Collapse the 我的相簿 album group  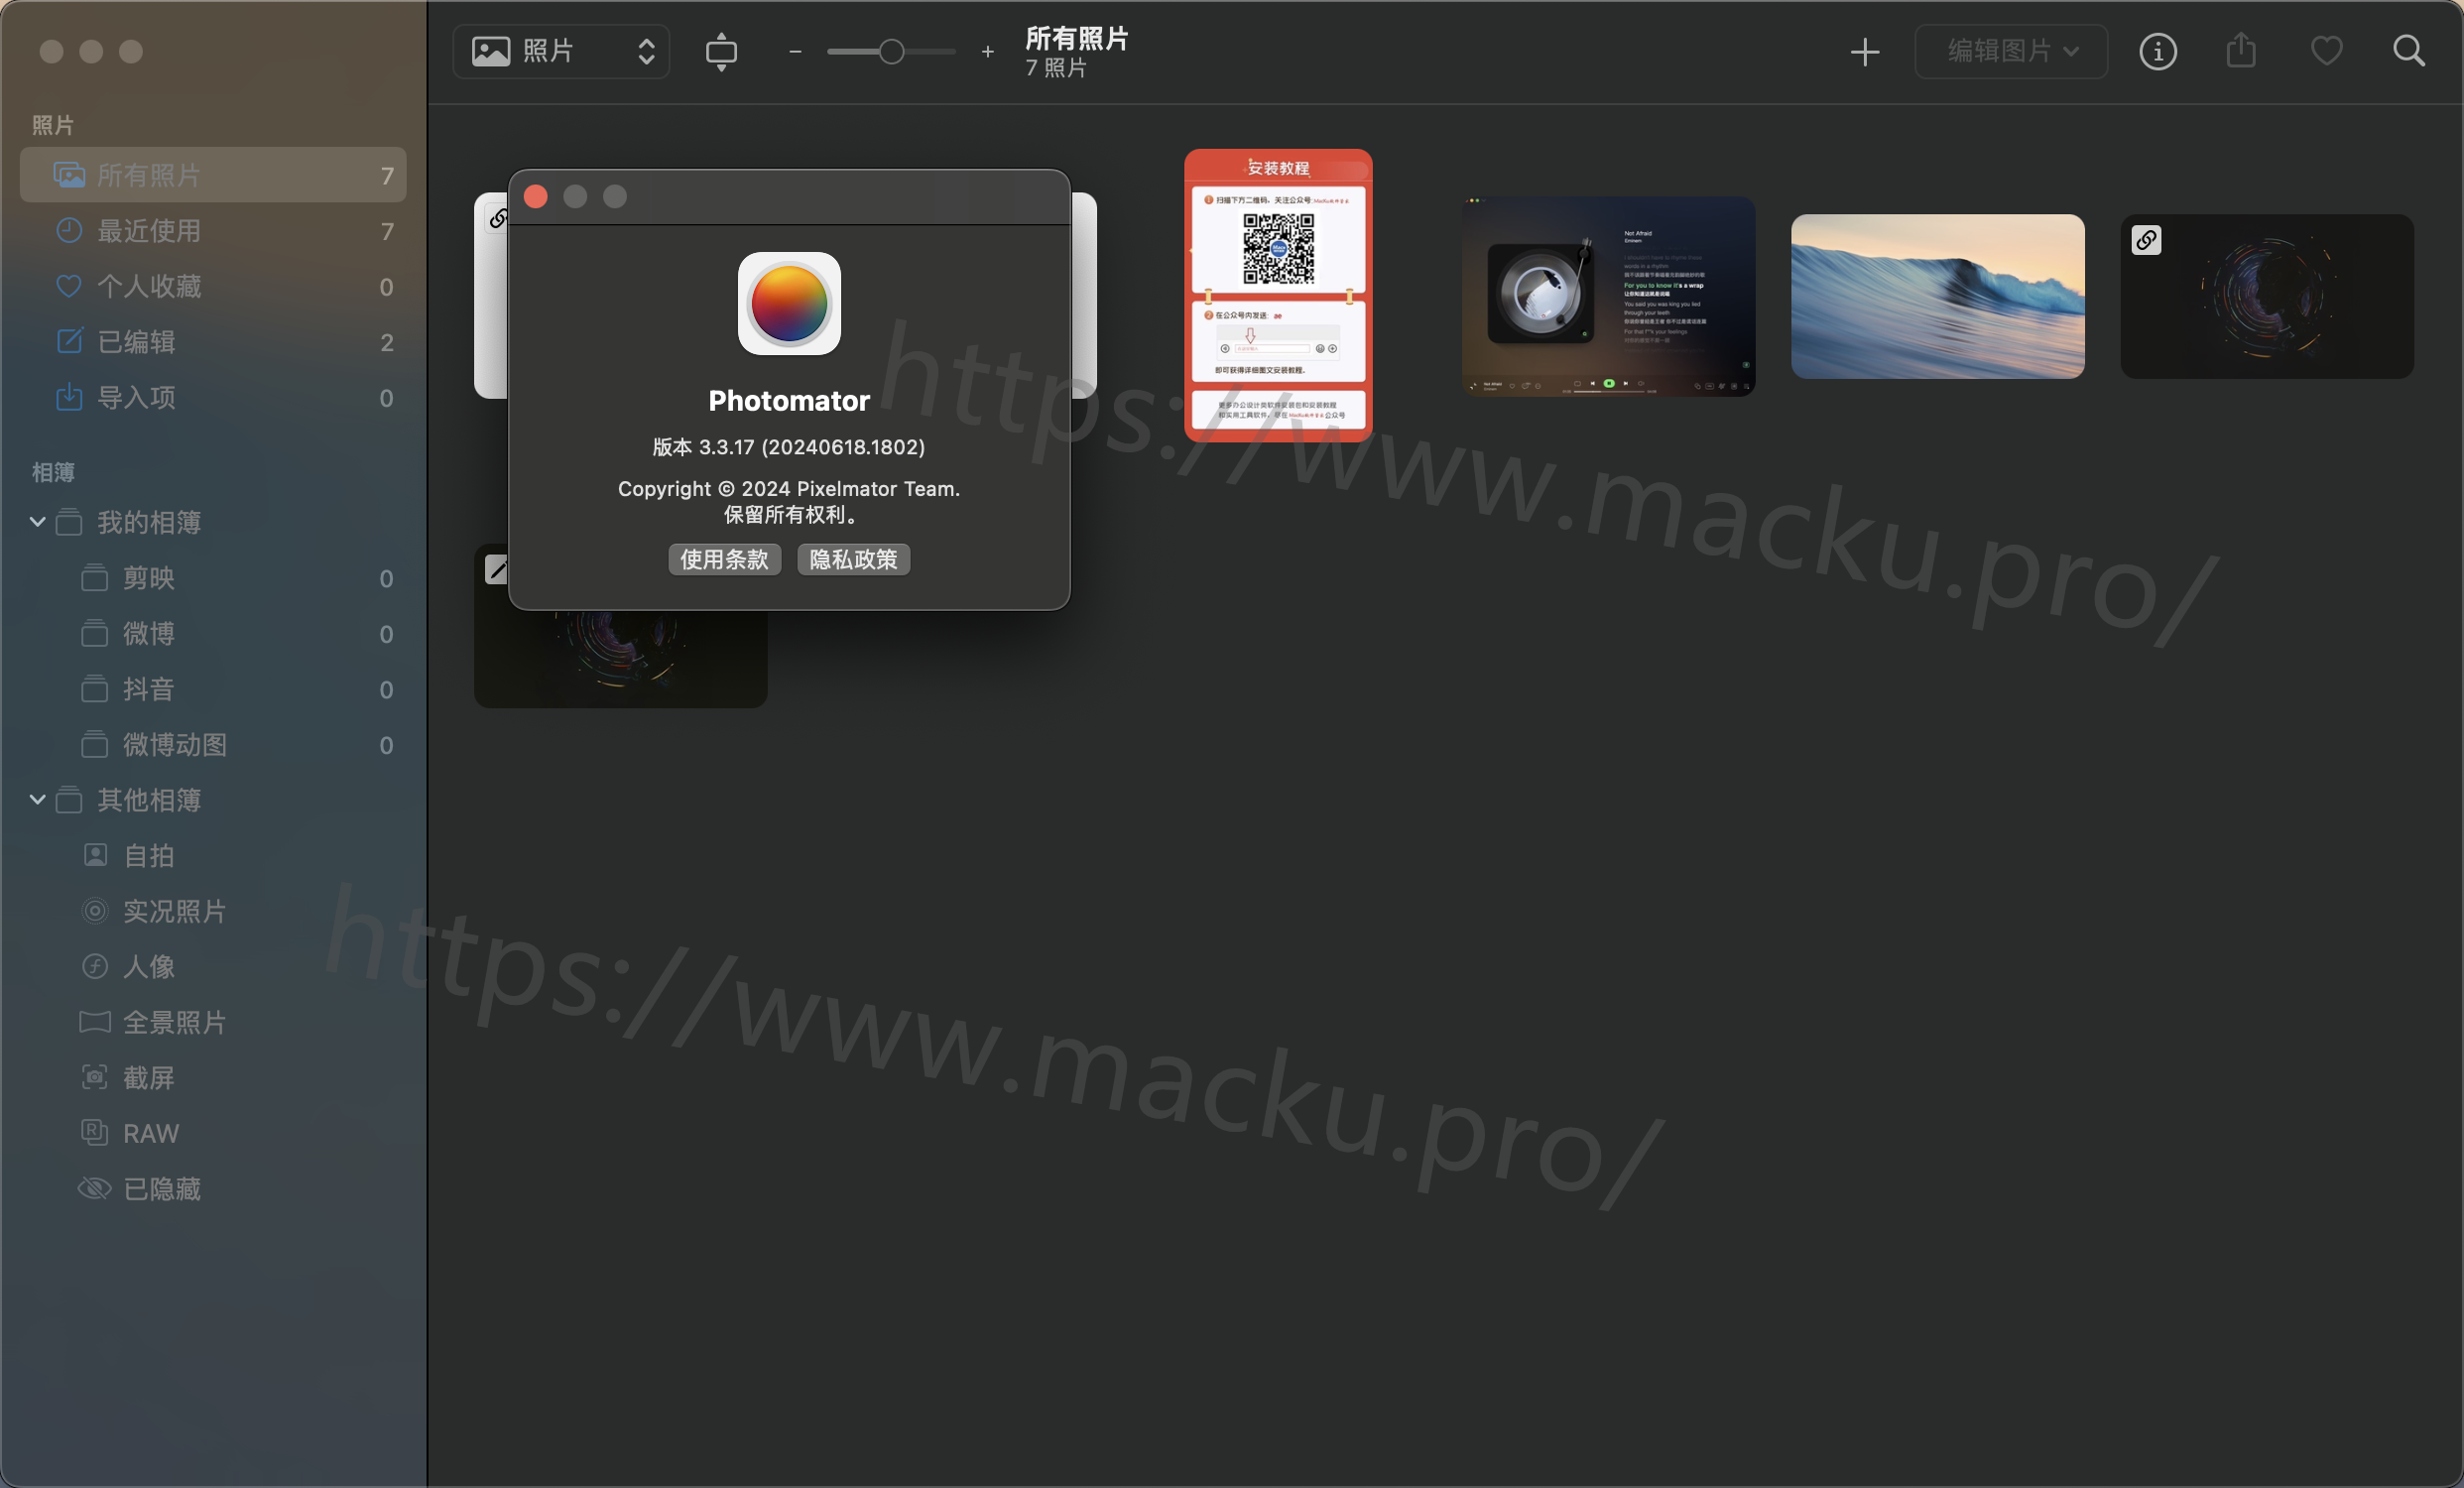click(37, 522)
